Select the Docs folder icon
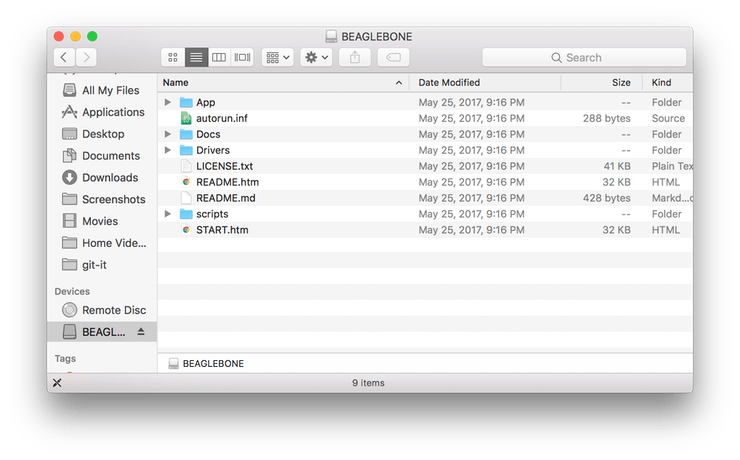The height and width of the screenshot is (460, 740). pos(186,134)
